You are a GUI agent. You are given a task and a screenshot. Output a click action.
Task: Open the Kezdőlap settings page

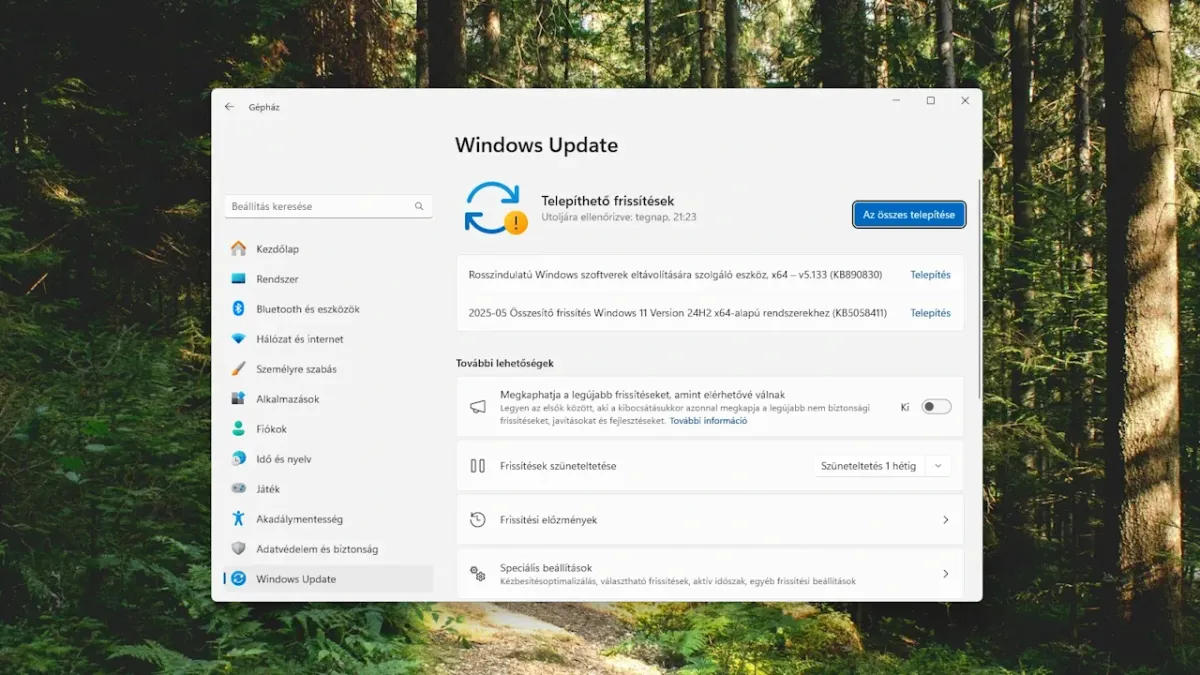(328, 249)
